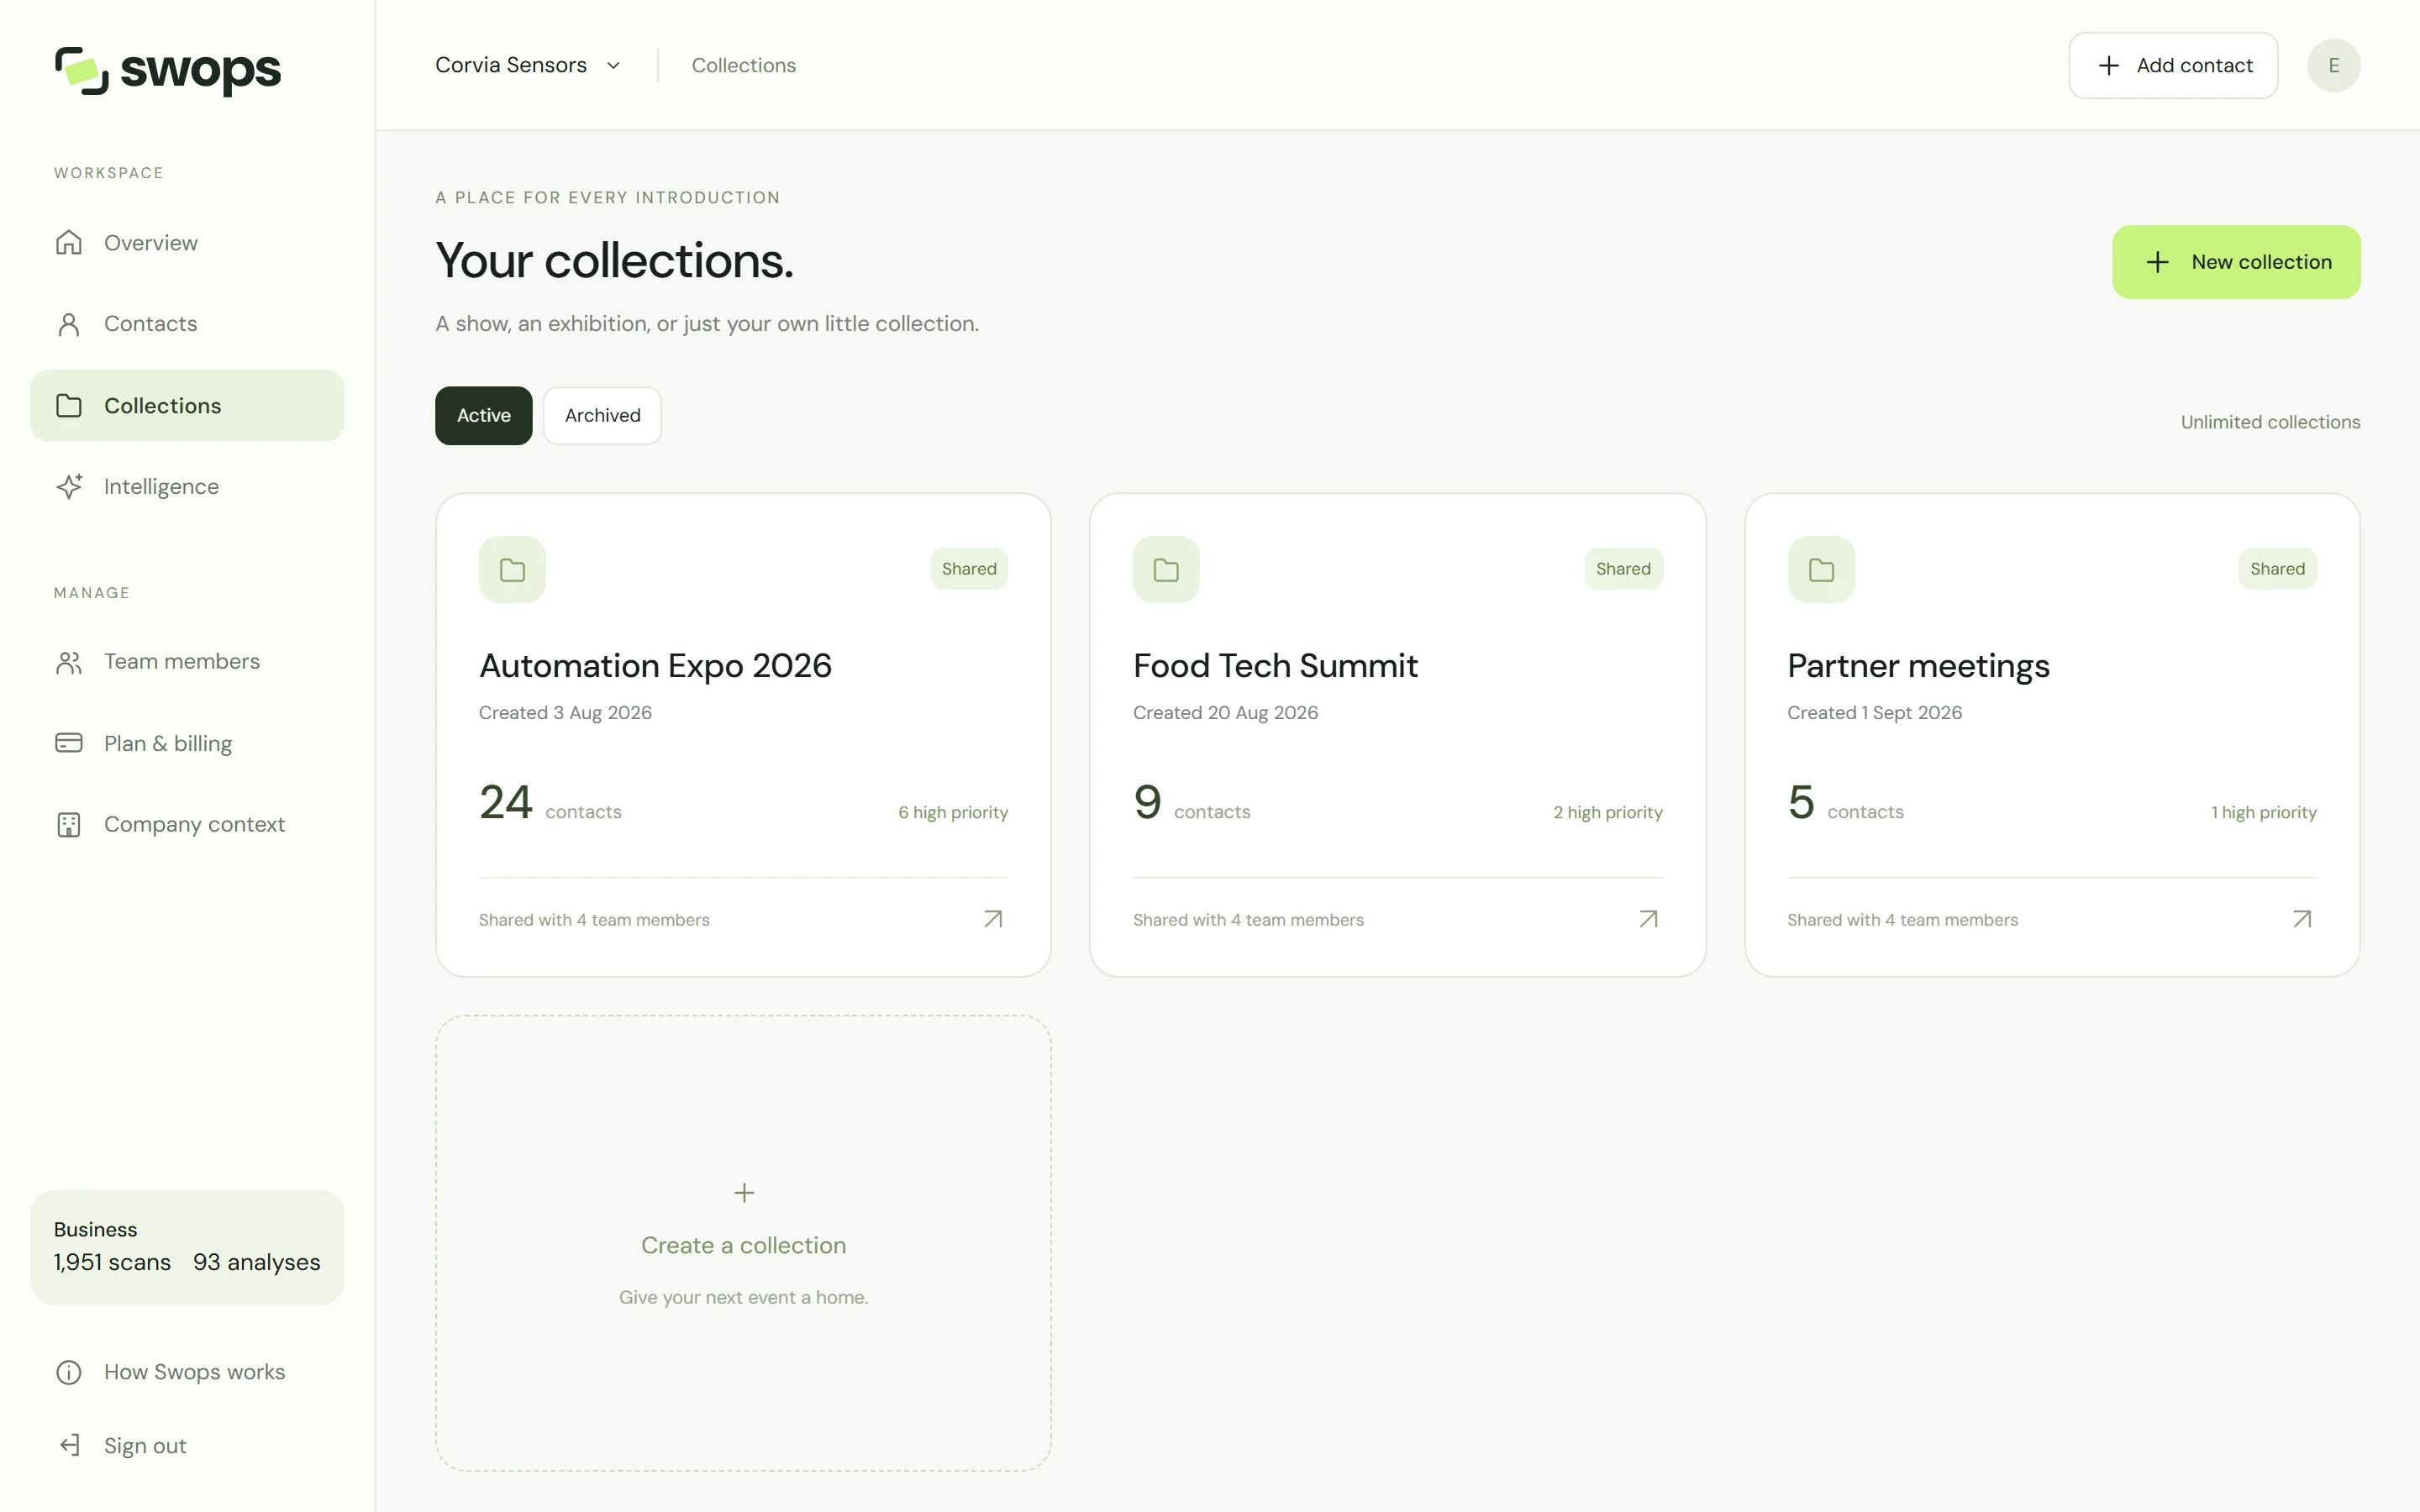Open Company context via the building icon

[69, 824]
